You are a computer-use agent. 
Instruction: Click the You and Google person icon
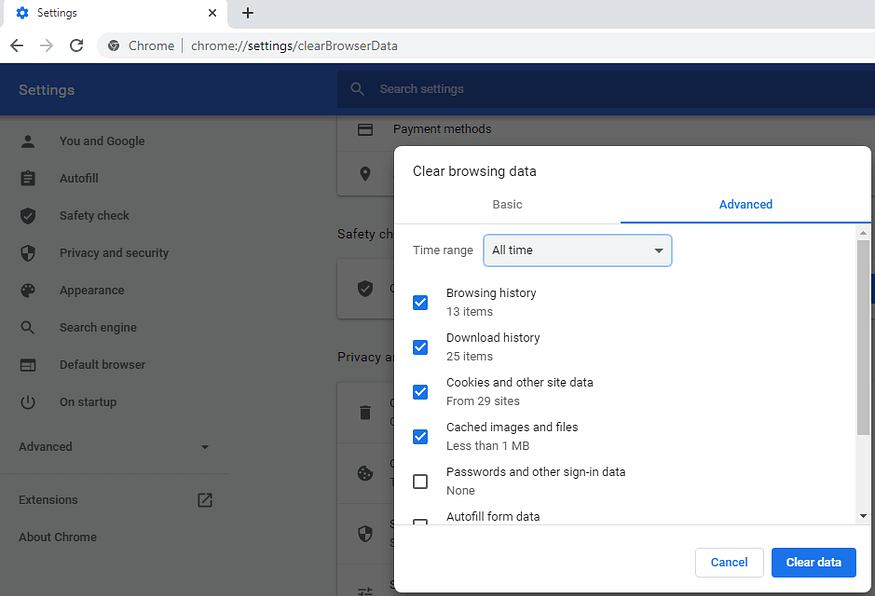click(28, 141)
